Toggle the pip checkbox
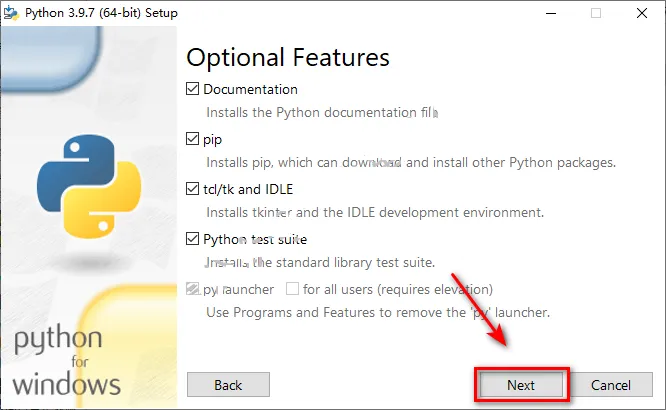666x410 pixels. (192, 139)
